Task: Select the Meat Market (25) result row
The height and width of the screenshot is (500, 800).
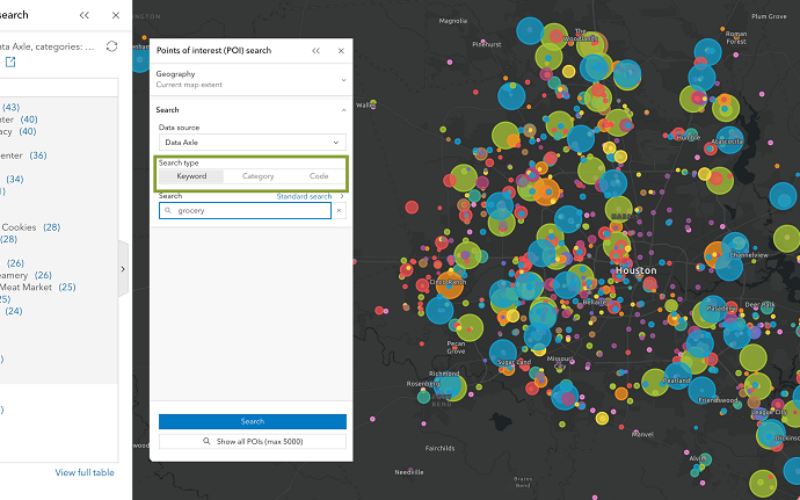Action: click(38, 287)
